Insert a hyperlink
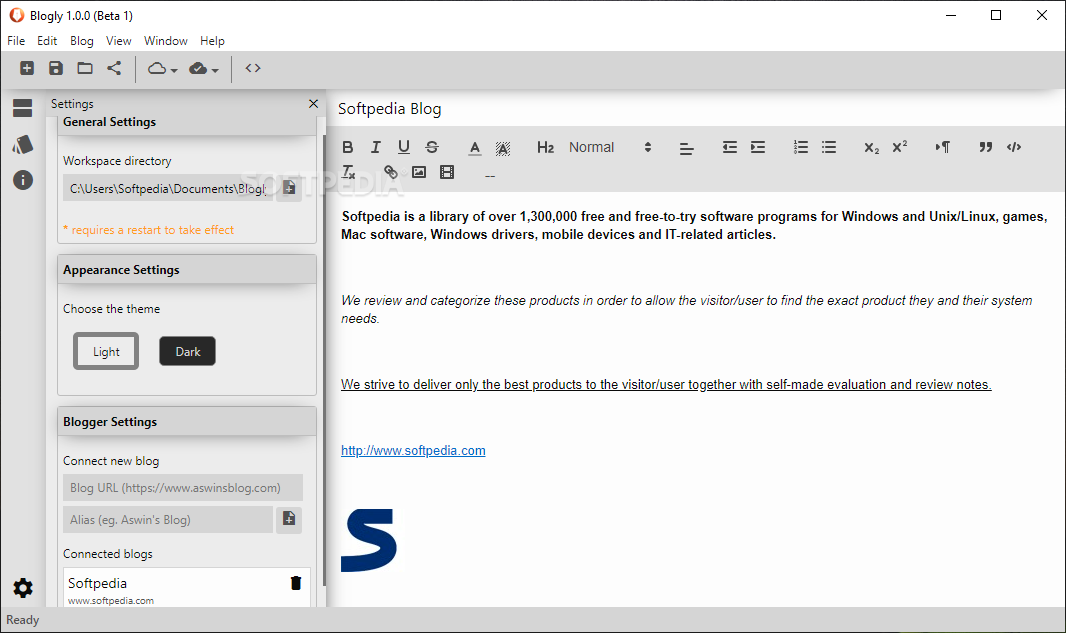The image size is (1066, 633). click(390, 172)
